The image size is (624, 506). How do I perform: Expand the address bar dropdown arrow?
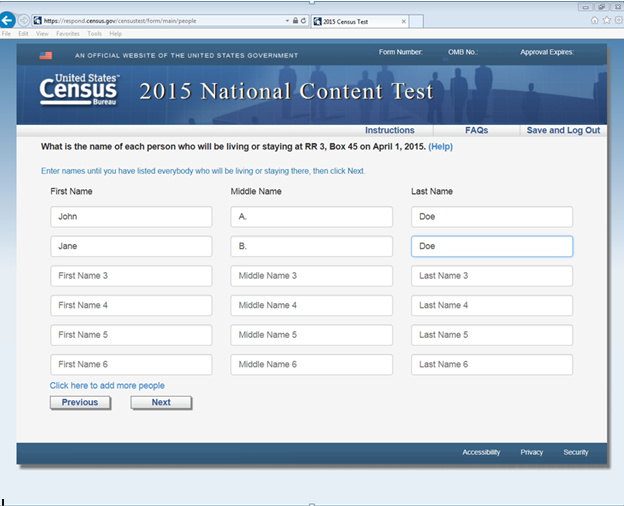coord(288,20)
